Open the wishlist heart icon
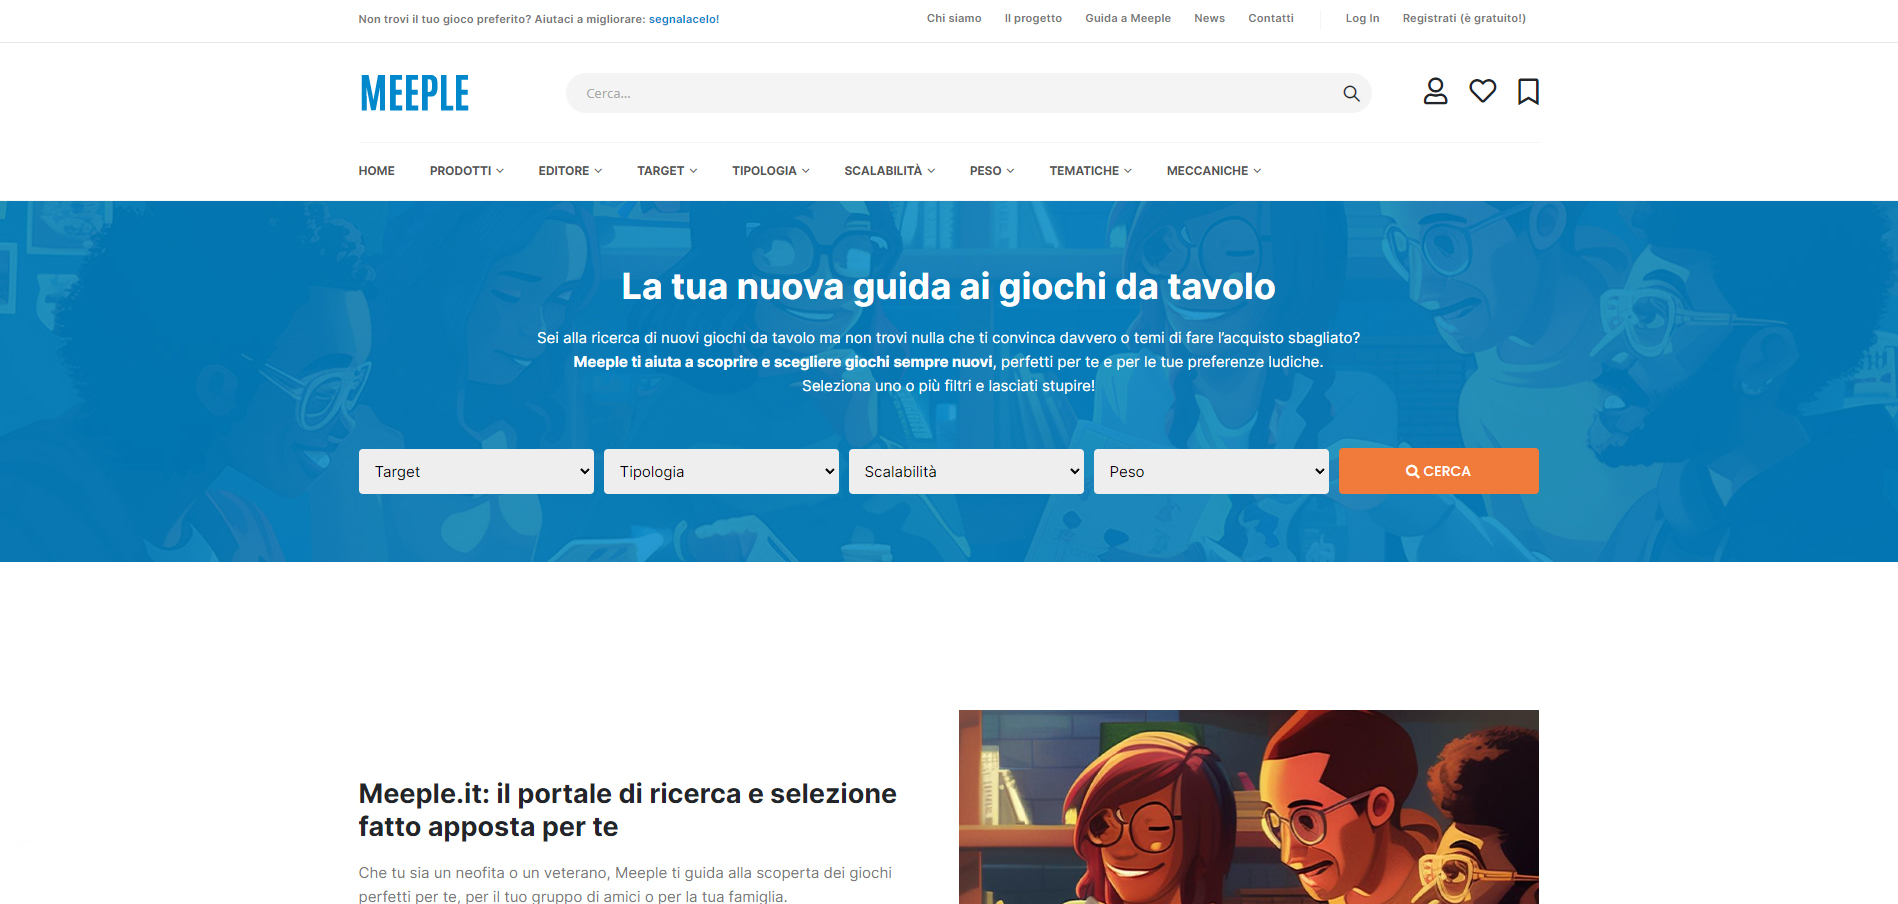The image size is (1898, 904). click(1482, 91)
